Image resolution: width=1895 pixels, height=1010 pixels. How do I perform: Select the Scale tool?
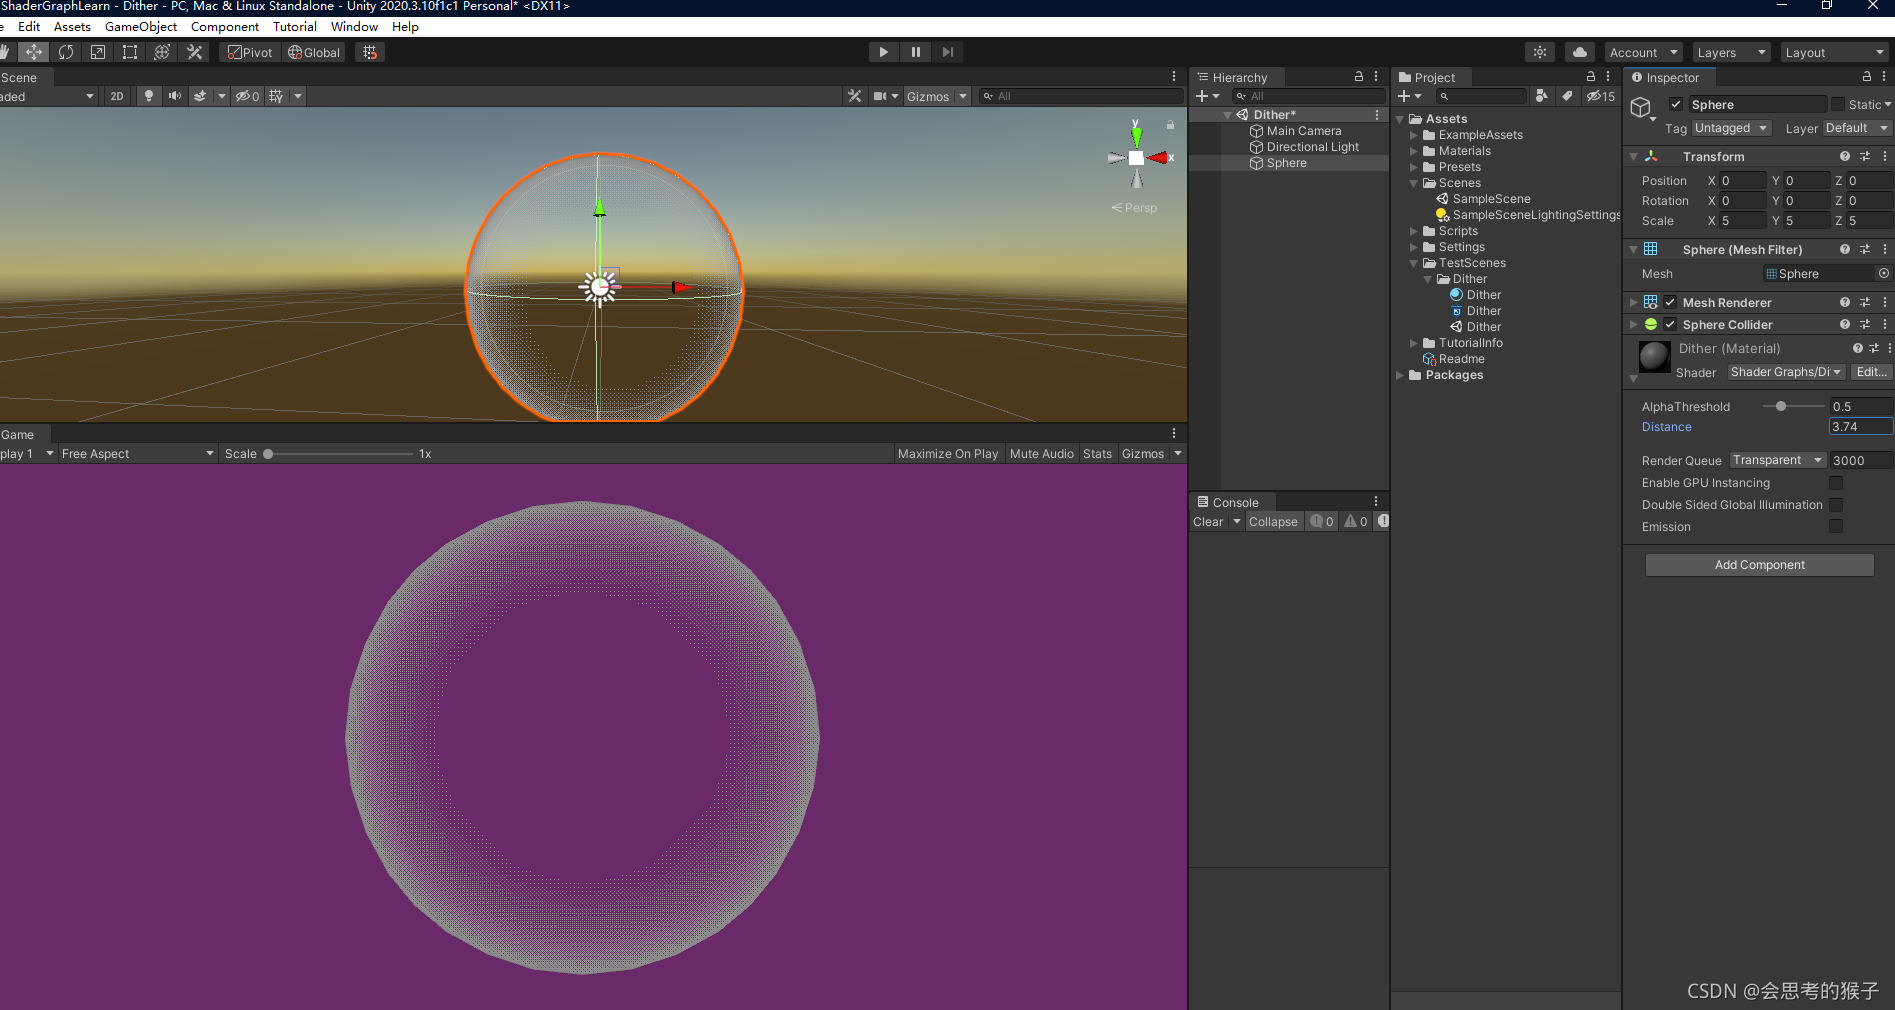97,52
